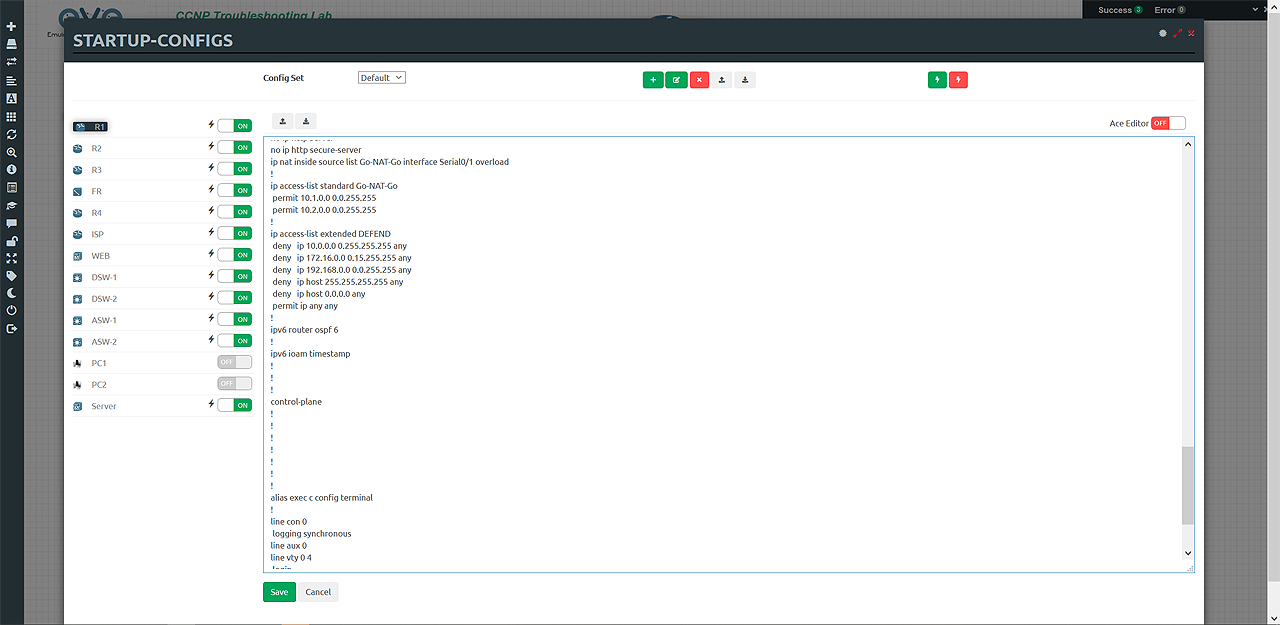Screen dimensions: 1280x625
Task: Click the moon night mode icon in sidebar
Action: coord(11,293)
